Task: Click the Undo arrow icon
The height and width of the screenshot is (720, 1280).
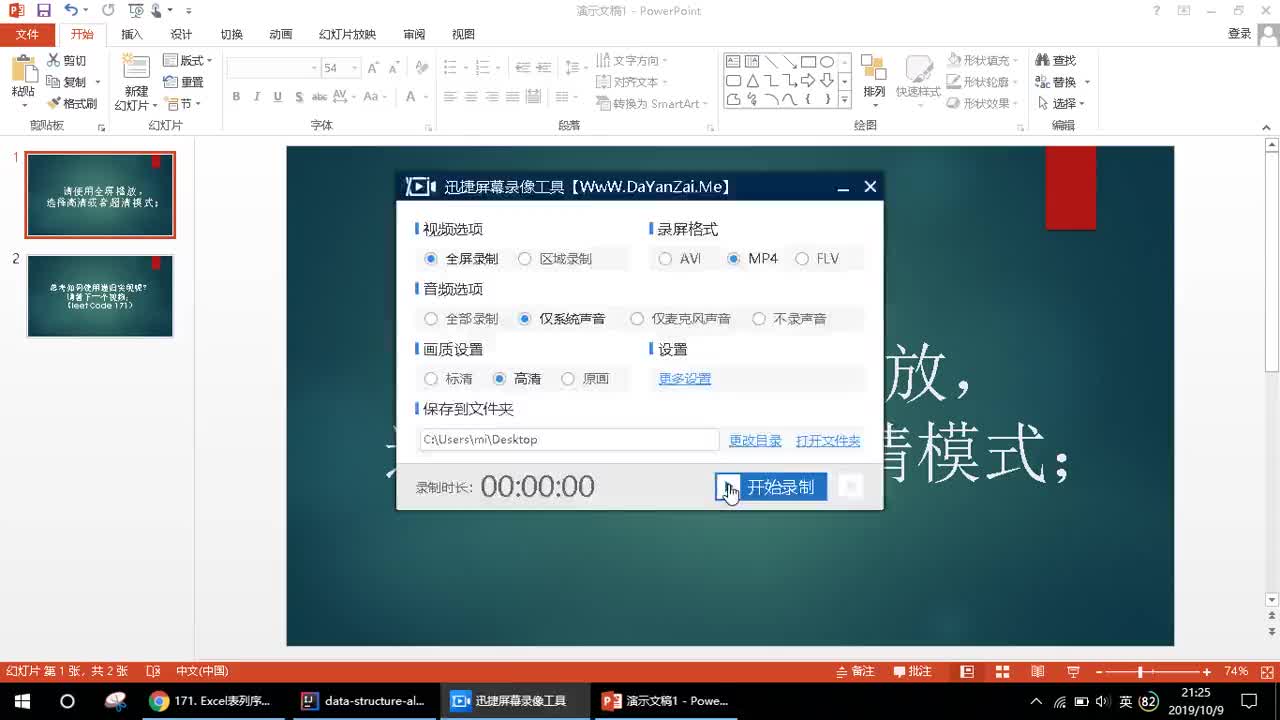Action: click(70, 10)
